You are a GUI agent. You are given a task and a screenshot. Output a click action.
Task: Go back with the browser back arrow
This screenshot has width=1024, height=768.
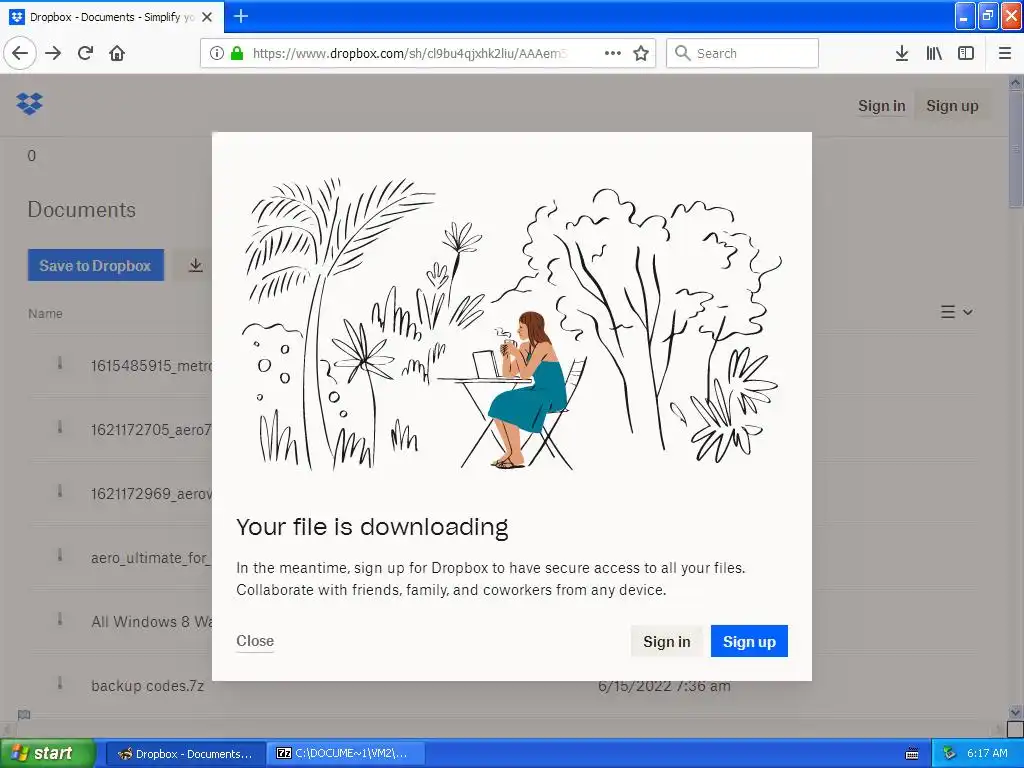[x=20, y=53]
